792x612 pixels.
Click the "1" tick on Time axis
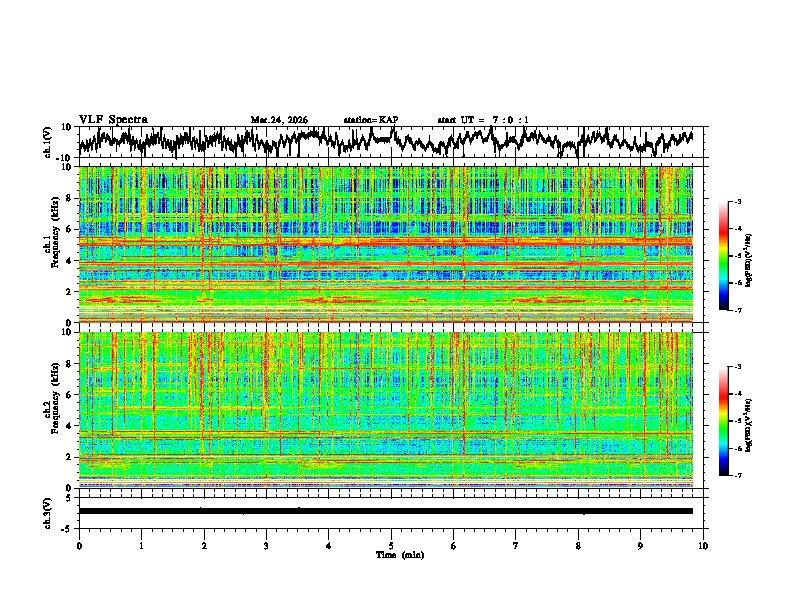click(141, 546)
